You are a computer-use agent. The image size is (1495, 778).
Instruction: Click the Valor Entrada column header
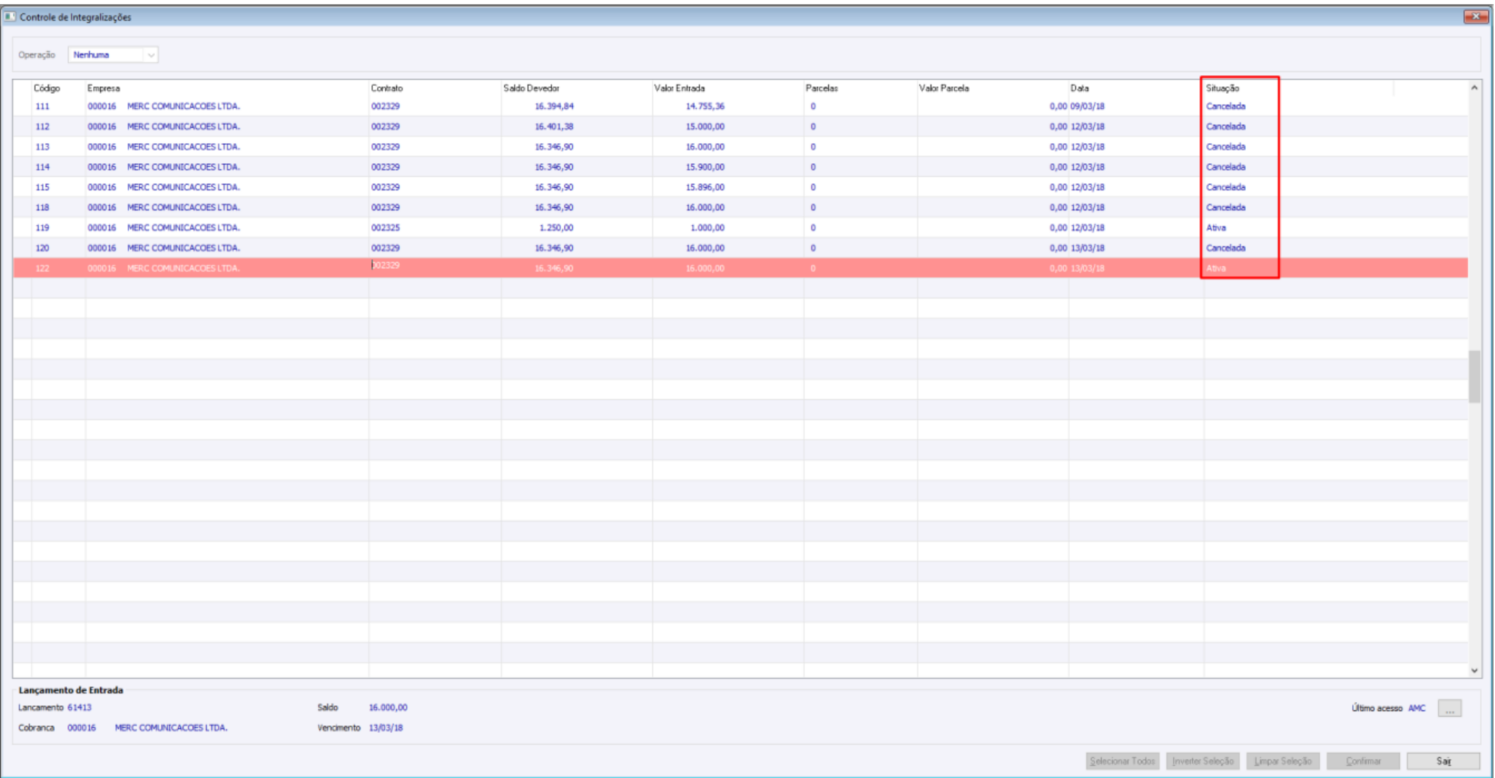pos(680,88)
